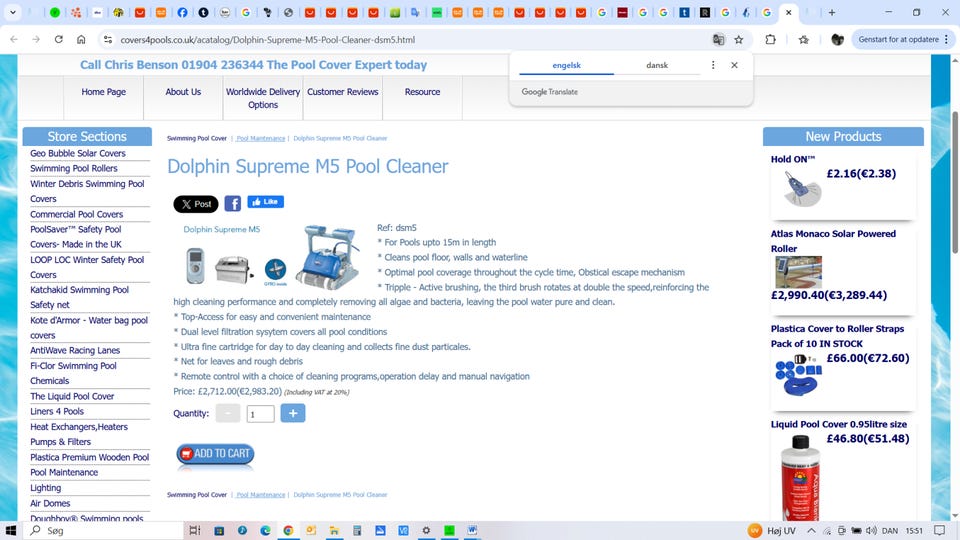The width and height of the screenshot is (960, 540).
Task: Open the Hold ON product link
Action: pos(793,159)
